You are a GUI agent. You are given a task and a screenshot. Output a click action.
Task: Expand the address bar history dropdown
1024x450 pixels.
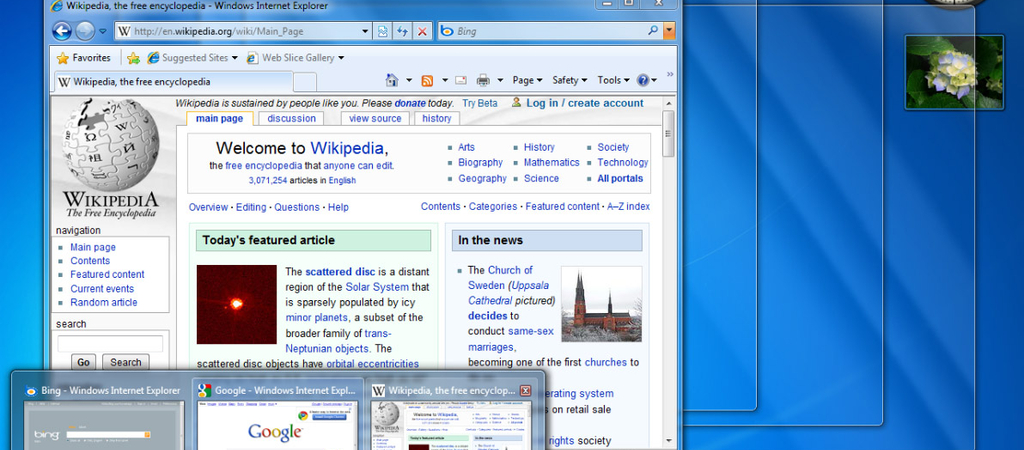[x=366, y=31]
